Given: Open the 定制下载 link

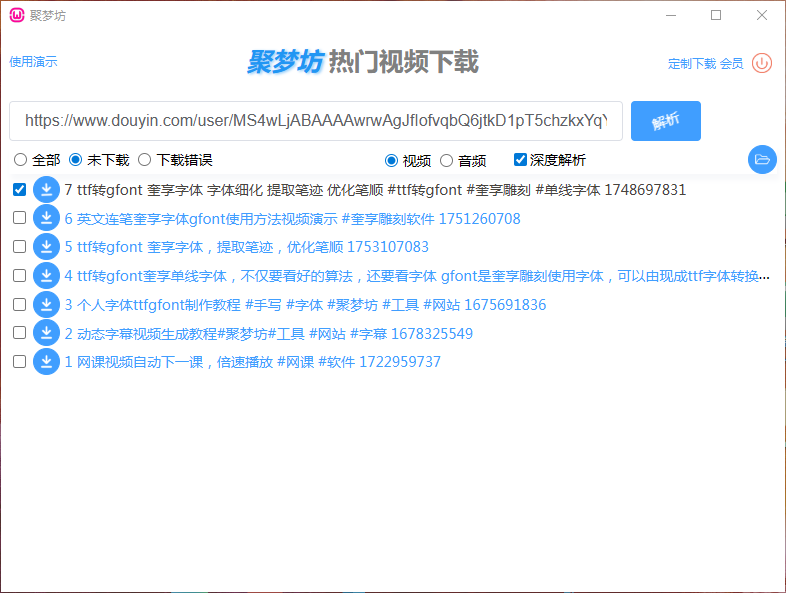Looking at the screenshot, I should 692,64.
